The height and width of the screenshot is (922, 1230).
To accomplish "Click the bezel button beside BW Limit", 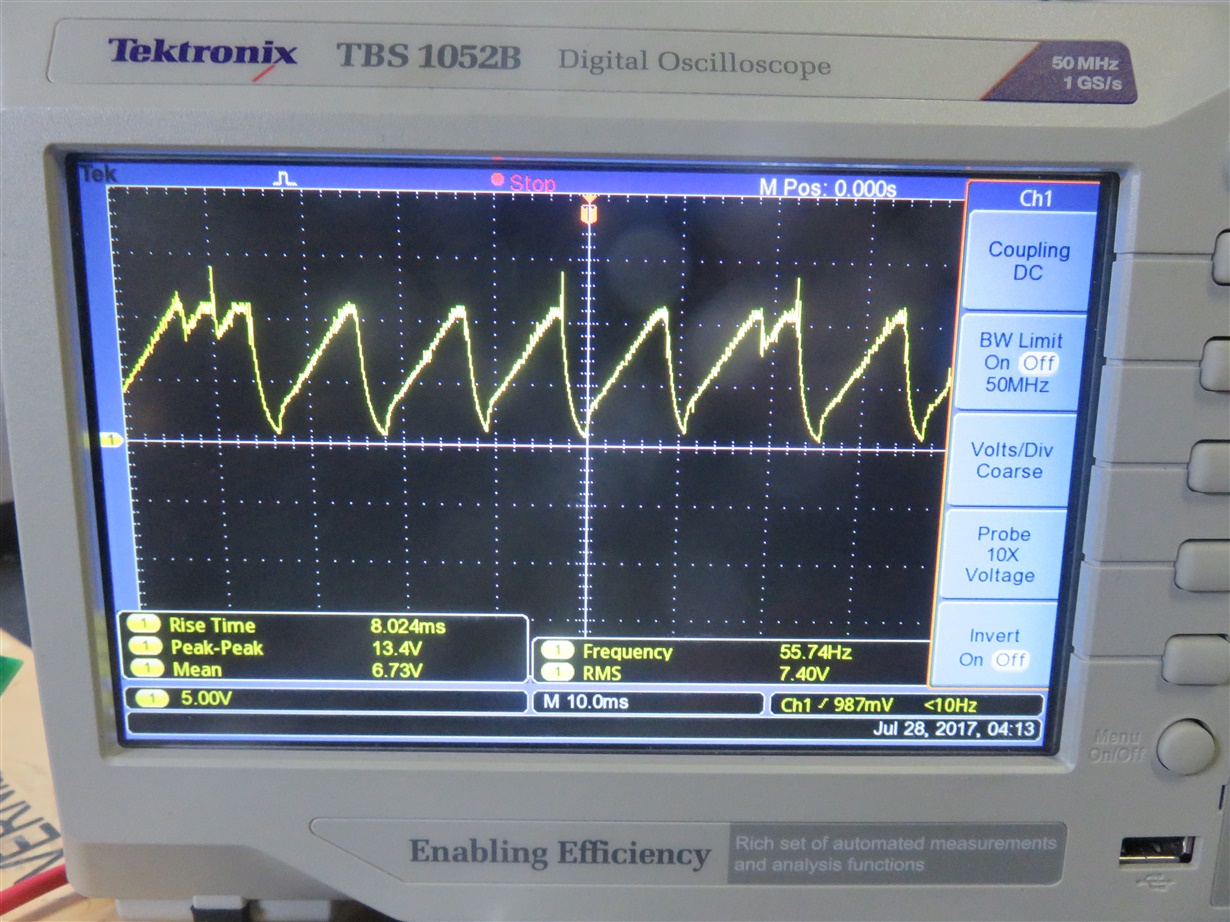I will pos(1215,364).
